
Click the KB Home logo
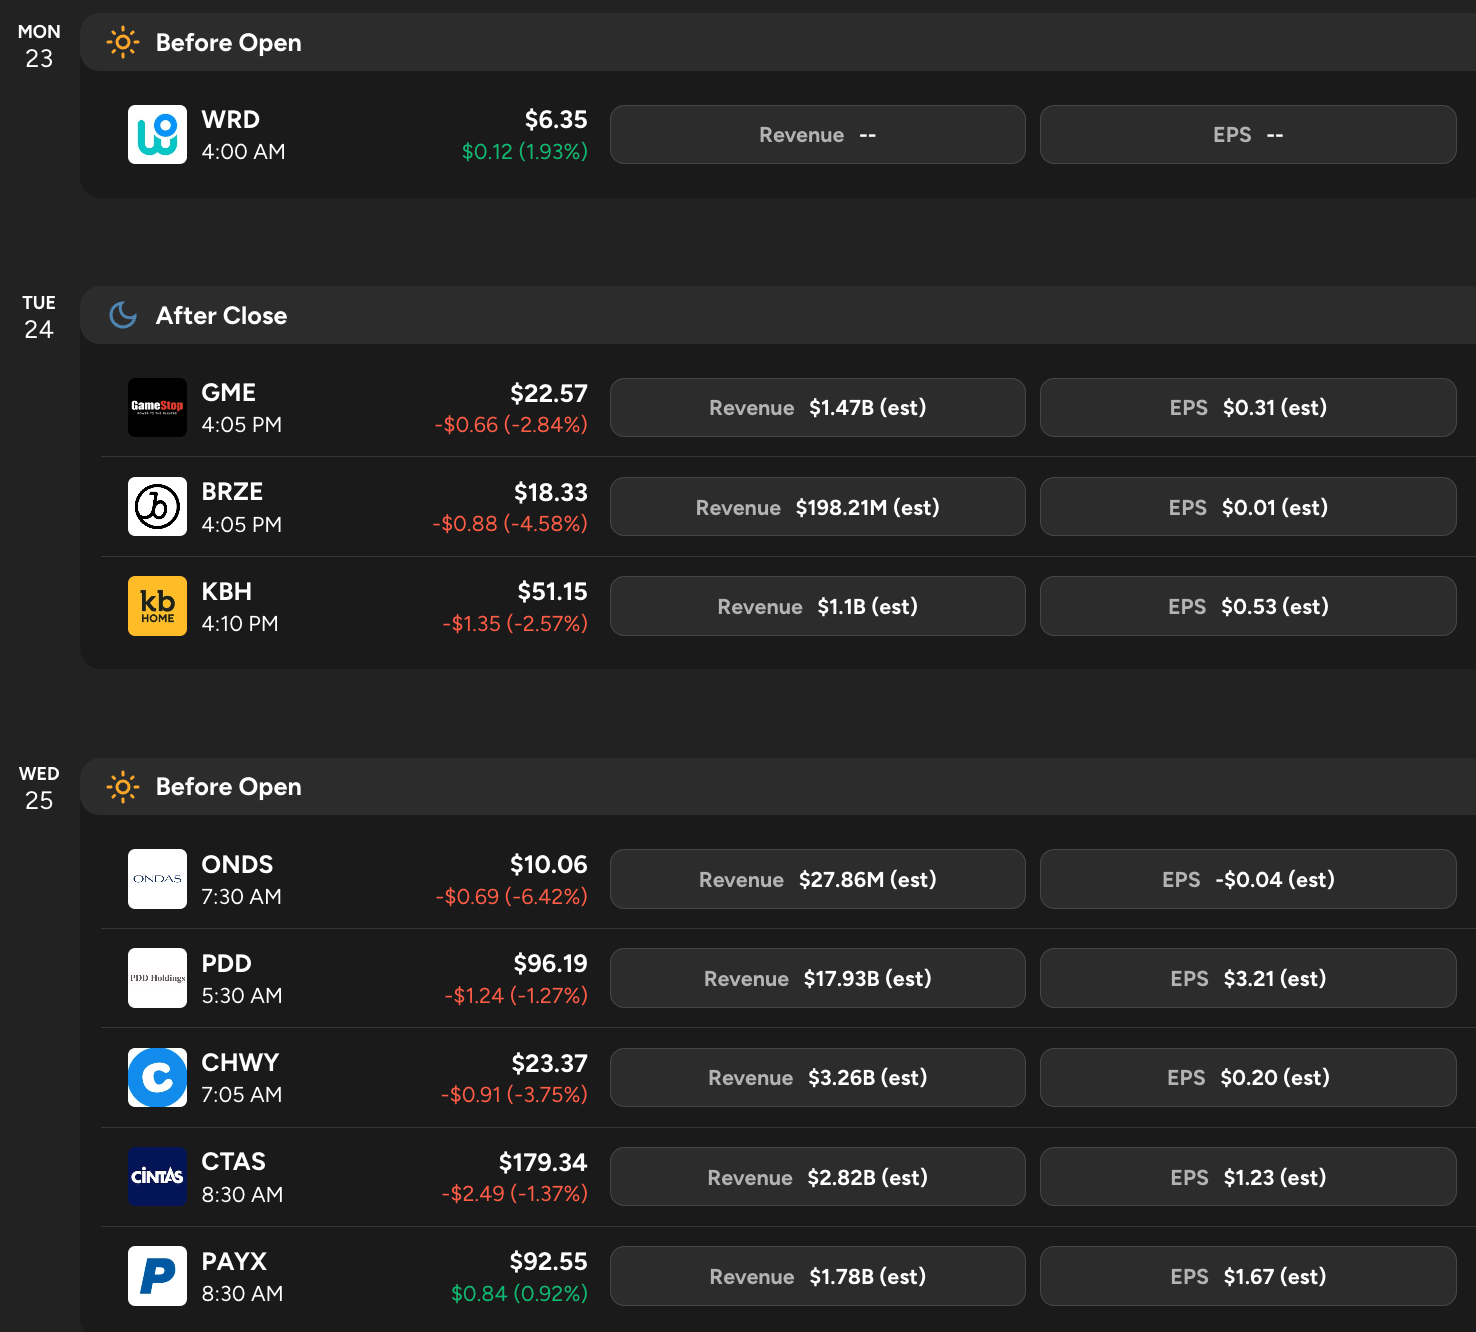point(157,606)
